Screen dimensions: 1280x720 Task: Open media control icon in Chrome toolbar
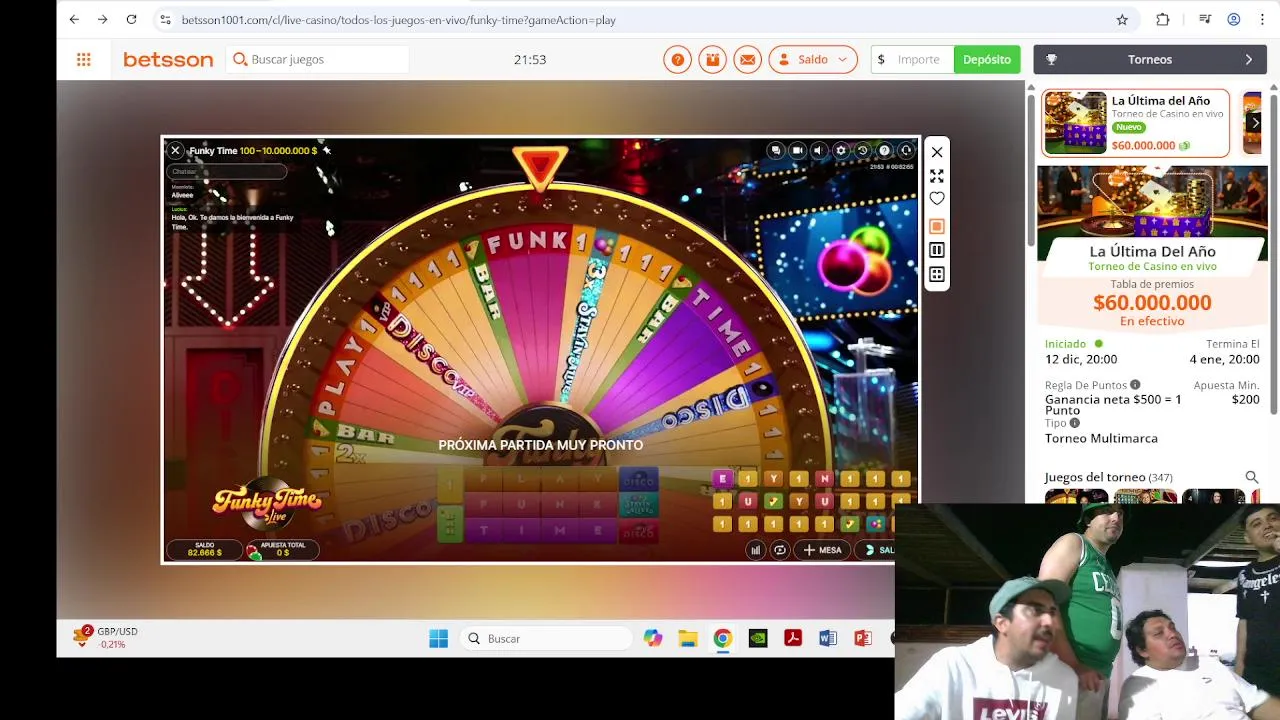[x=1205, y=19]
